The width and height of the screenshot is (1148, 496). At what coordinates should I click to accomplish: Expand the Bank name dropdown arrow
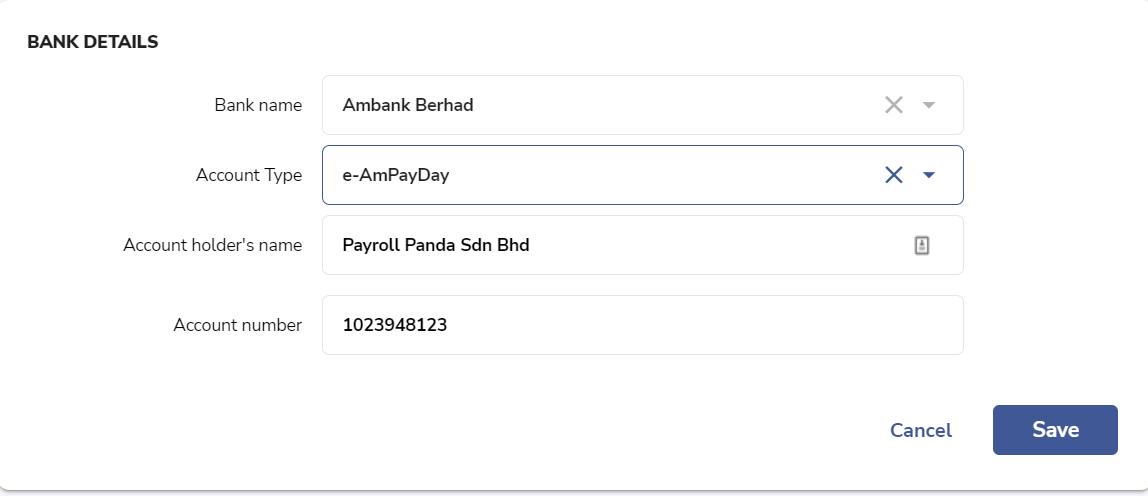(x=929, y=105)
